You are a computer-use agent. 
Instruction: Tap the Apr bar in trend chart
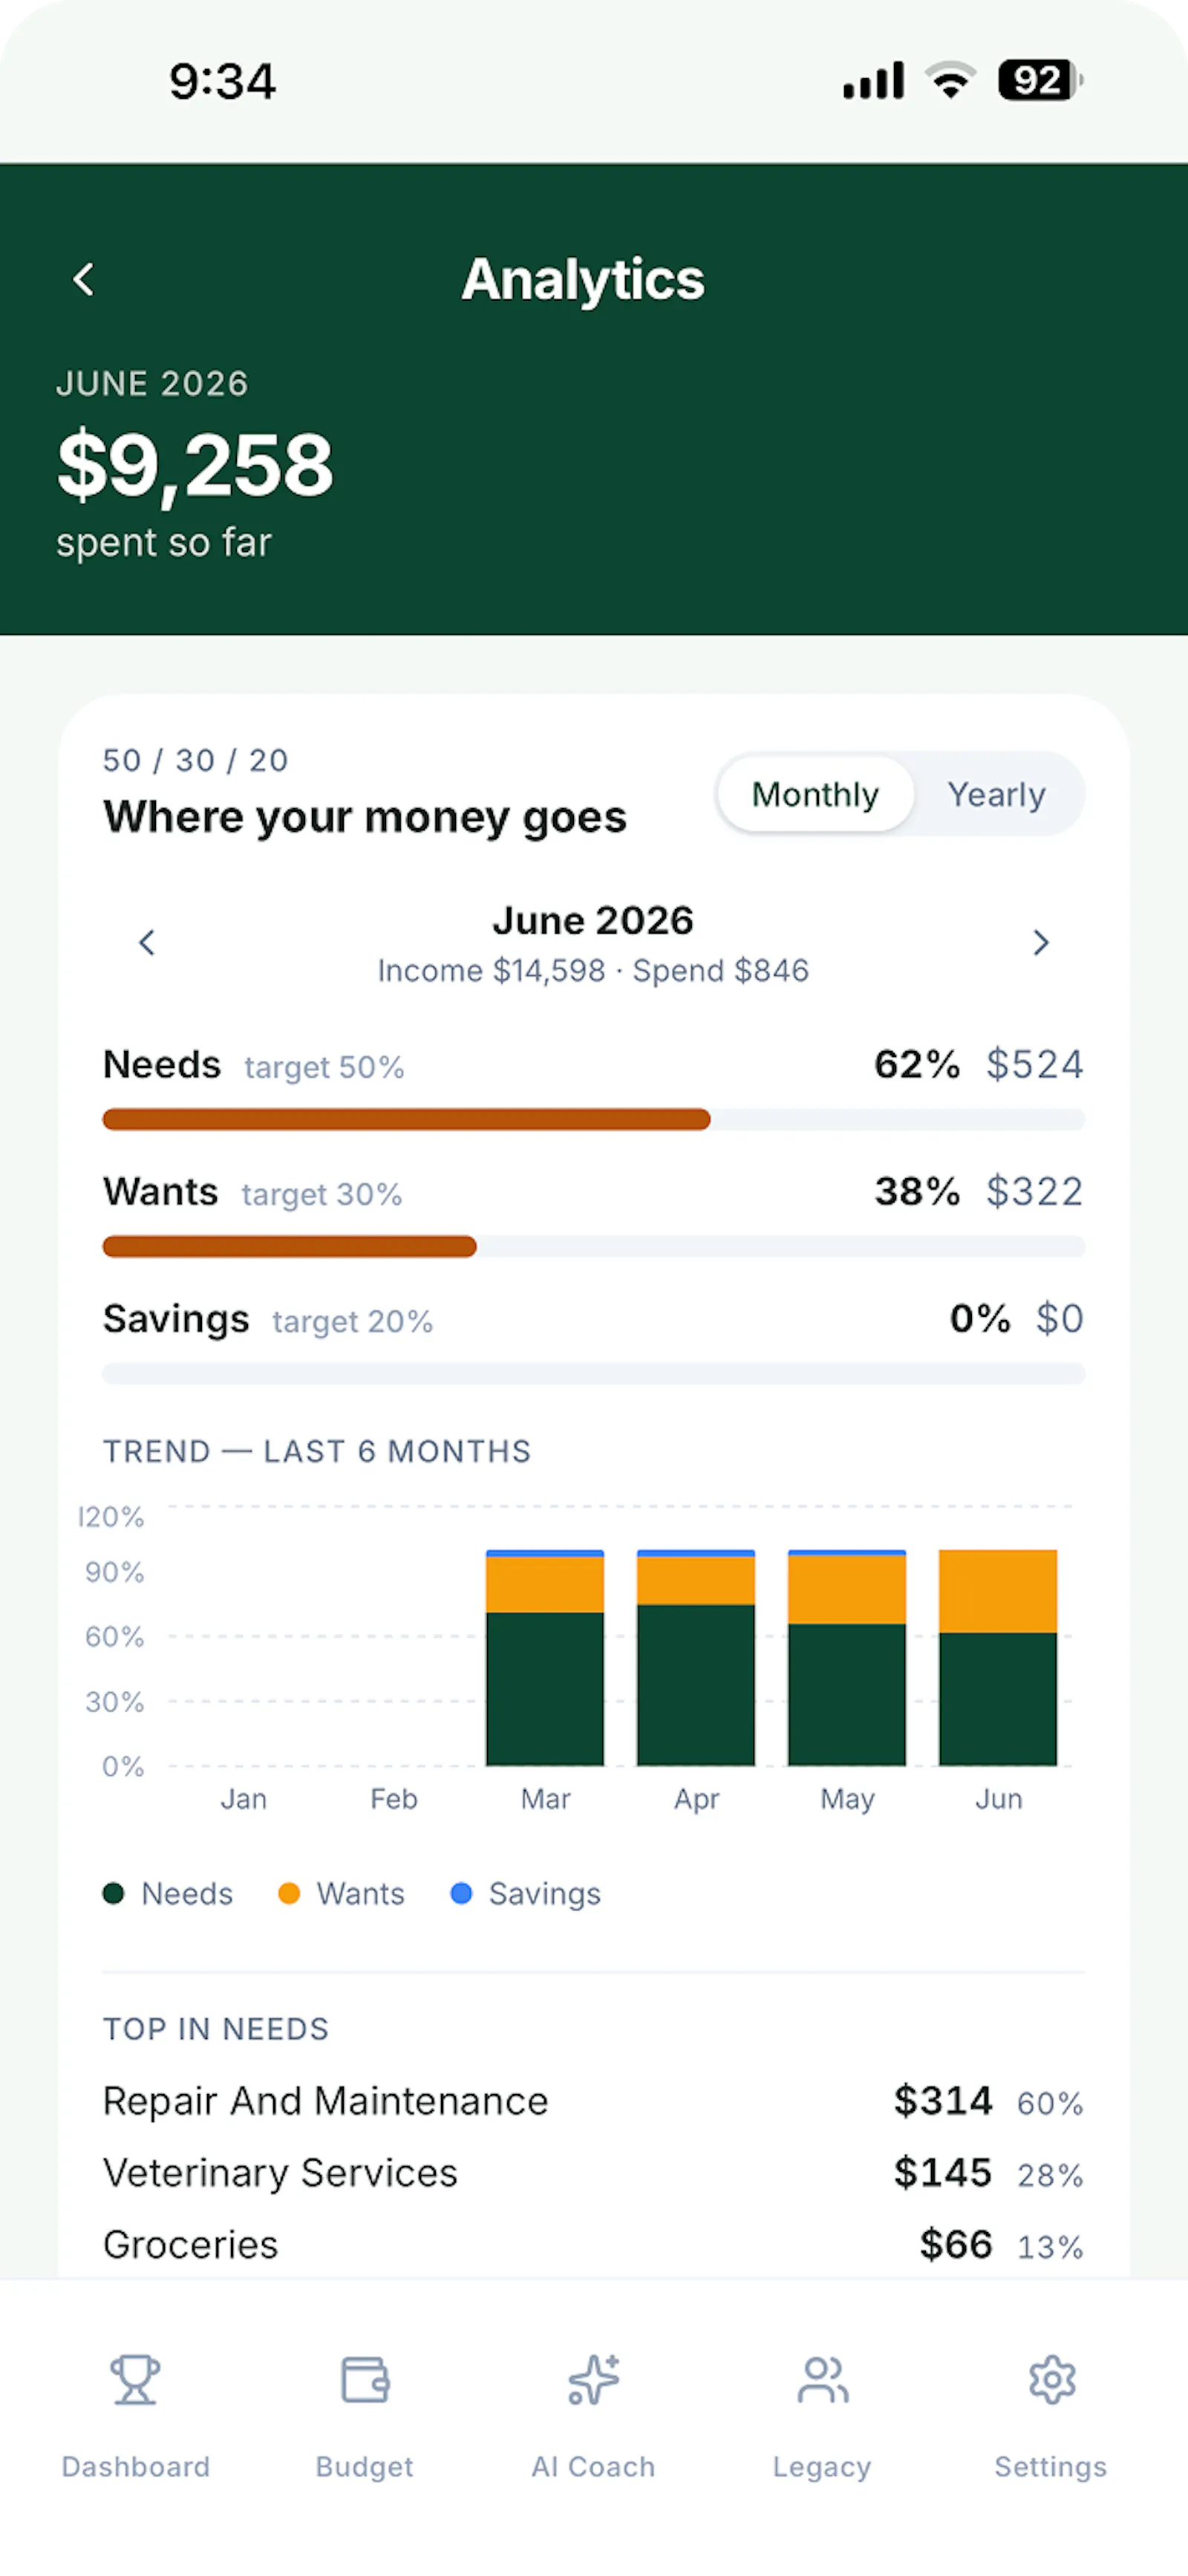point(696,1657)
